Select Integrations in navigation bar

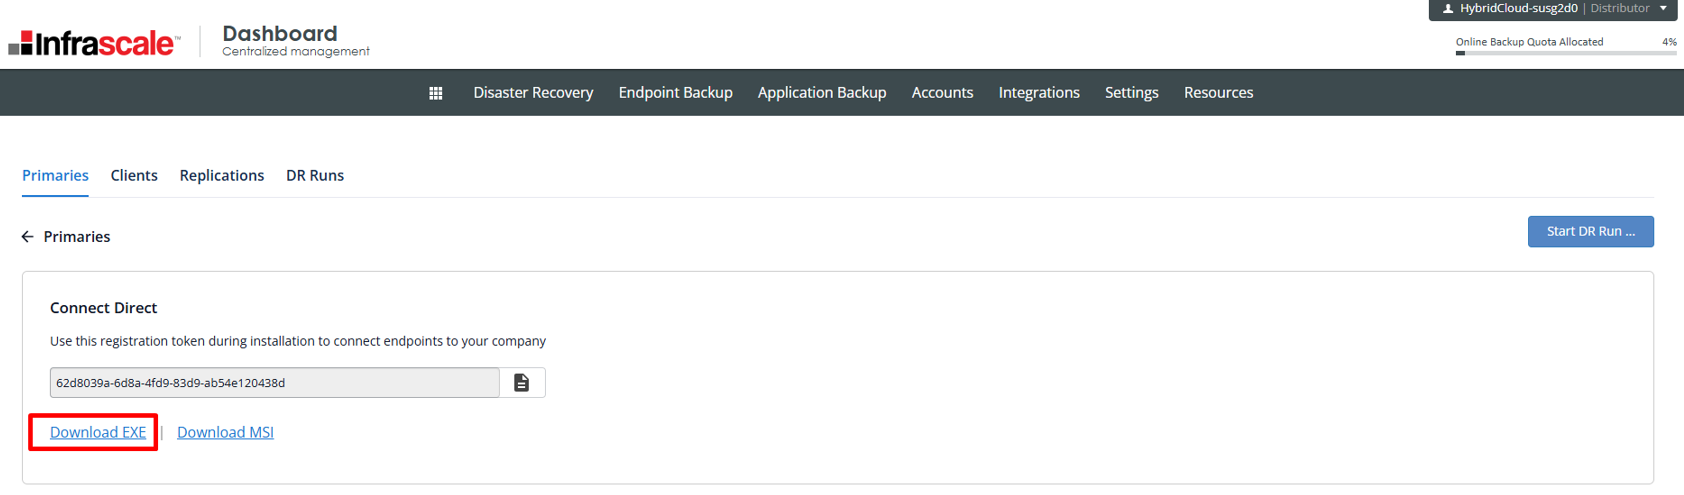tap(1039, 93)
